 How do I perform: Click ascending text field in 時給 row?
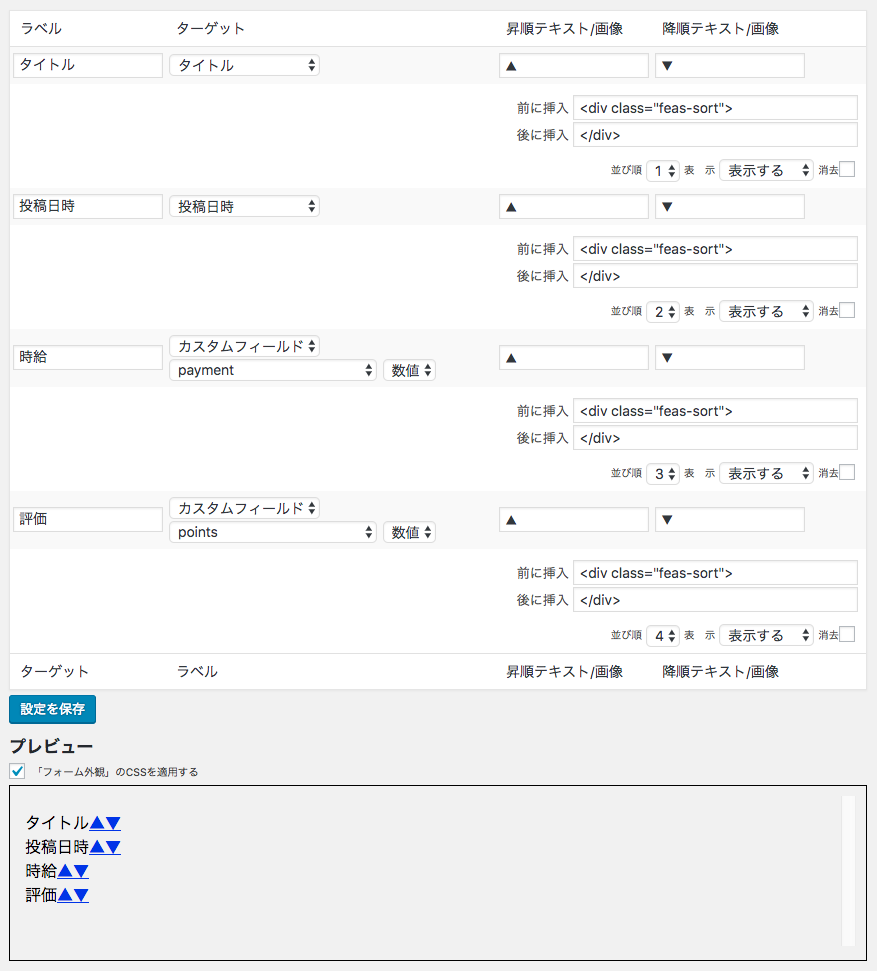pyautogui.click(x=574, y=358)
